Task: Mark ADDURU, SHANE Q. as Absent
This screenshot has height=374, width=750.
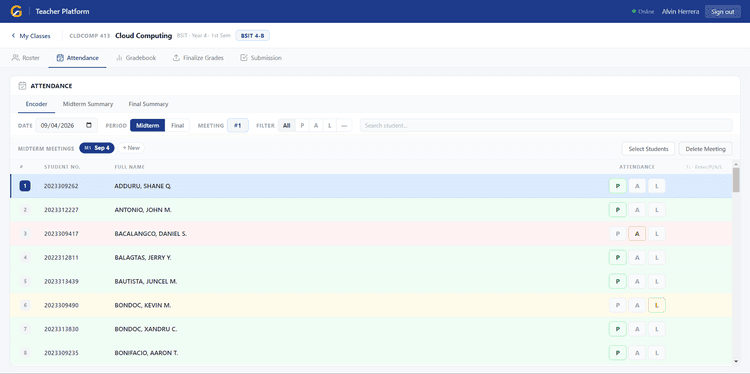Action: 637,186
